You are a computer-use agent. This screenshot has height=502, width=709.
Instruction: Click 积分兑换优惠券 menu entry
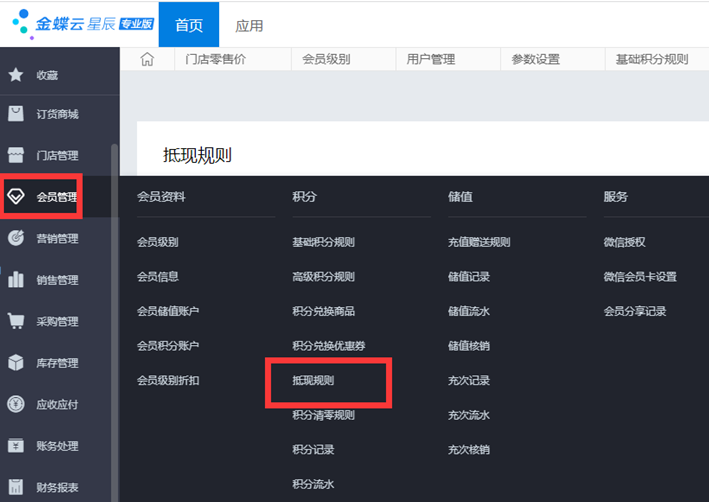328,346
